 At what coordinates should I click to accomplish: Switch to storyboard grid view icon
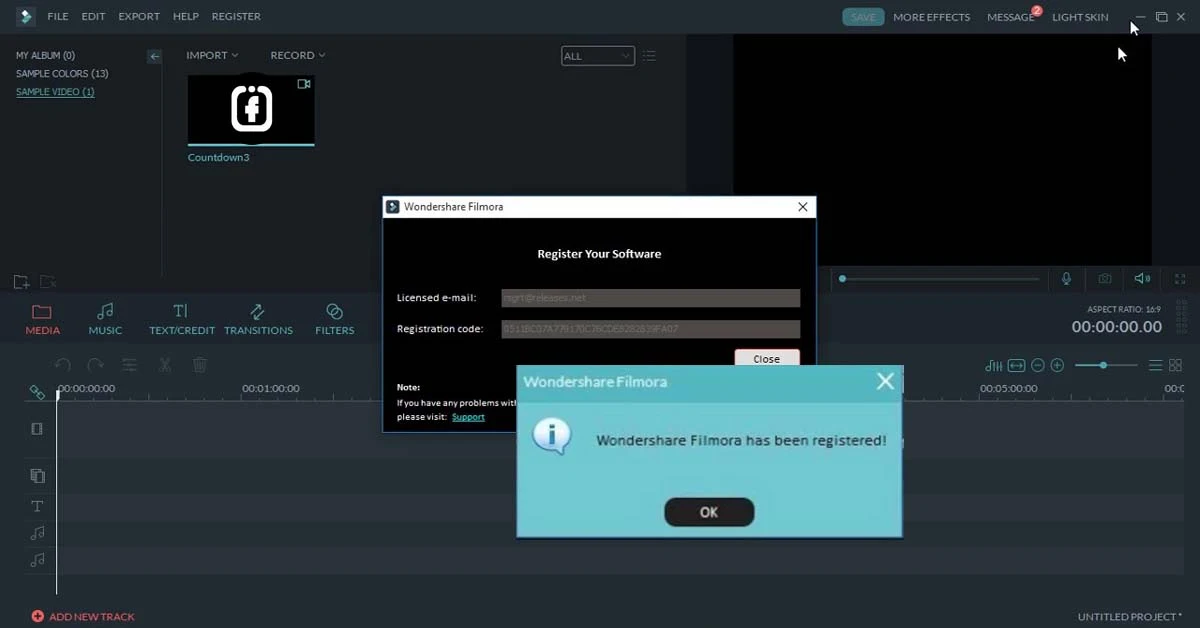pyautogui.click(x=1176, y=366)
